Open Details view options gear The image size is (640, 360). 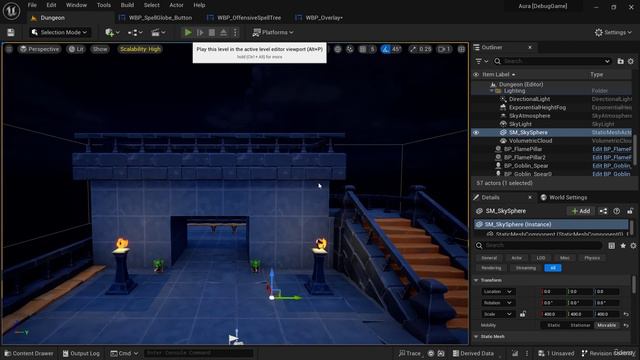point(633,245)
